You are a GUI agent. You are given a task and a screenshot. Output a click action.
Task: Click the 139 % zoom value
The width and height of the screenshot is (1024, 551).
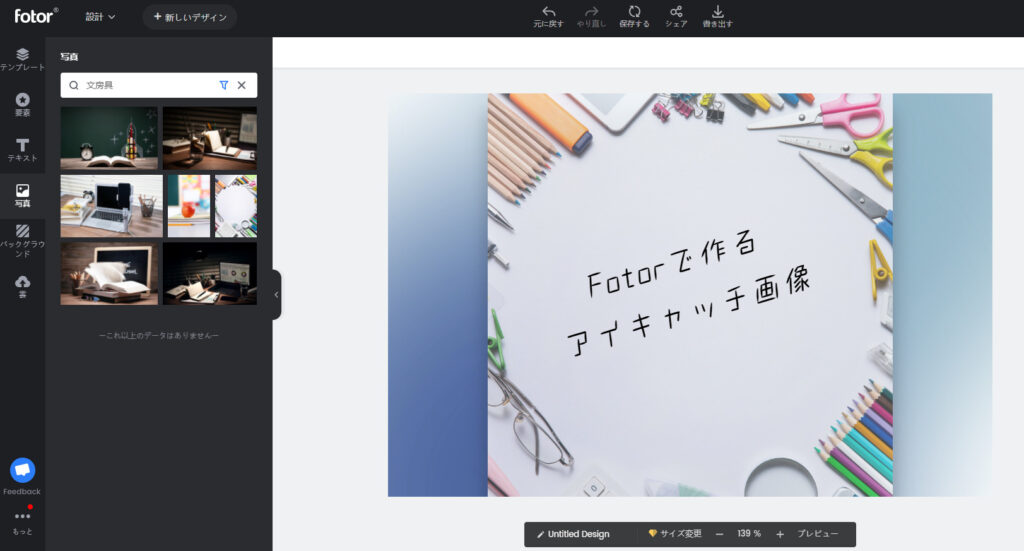(x=749, y=533)
